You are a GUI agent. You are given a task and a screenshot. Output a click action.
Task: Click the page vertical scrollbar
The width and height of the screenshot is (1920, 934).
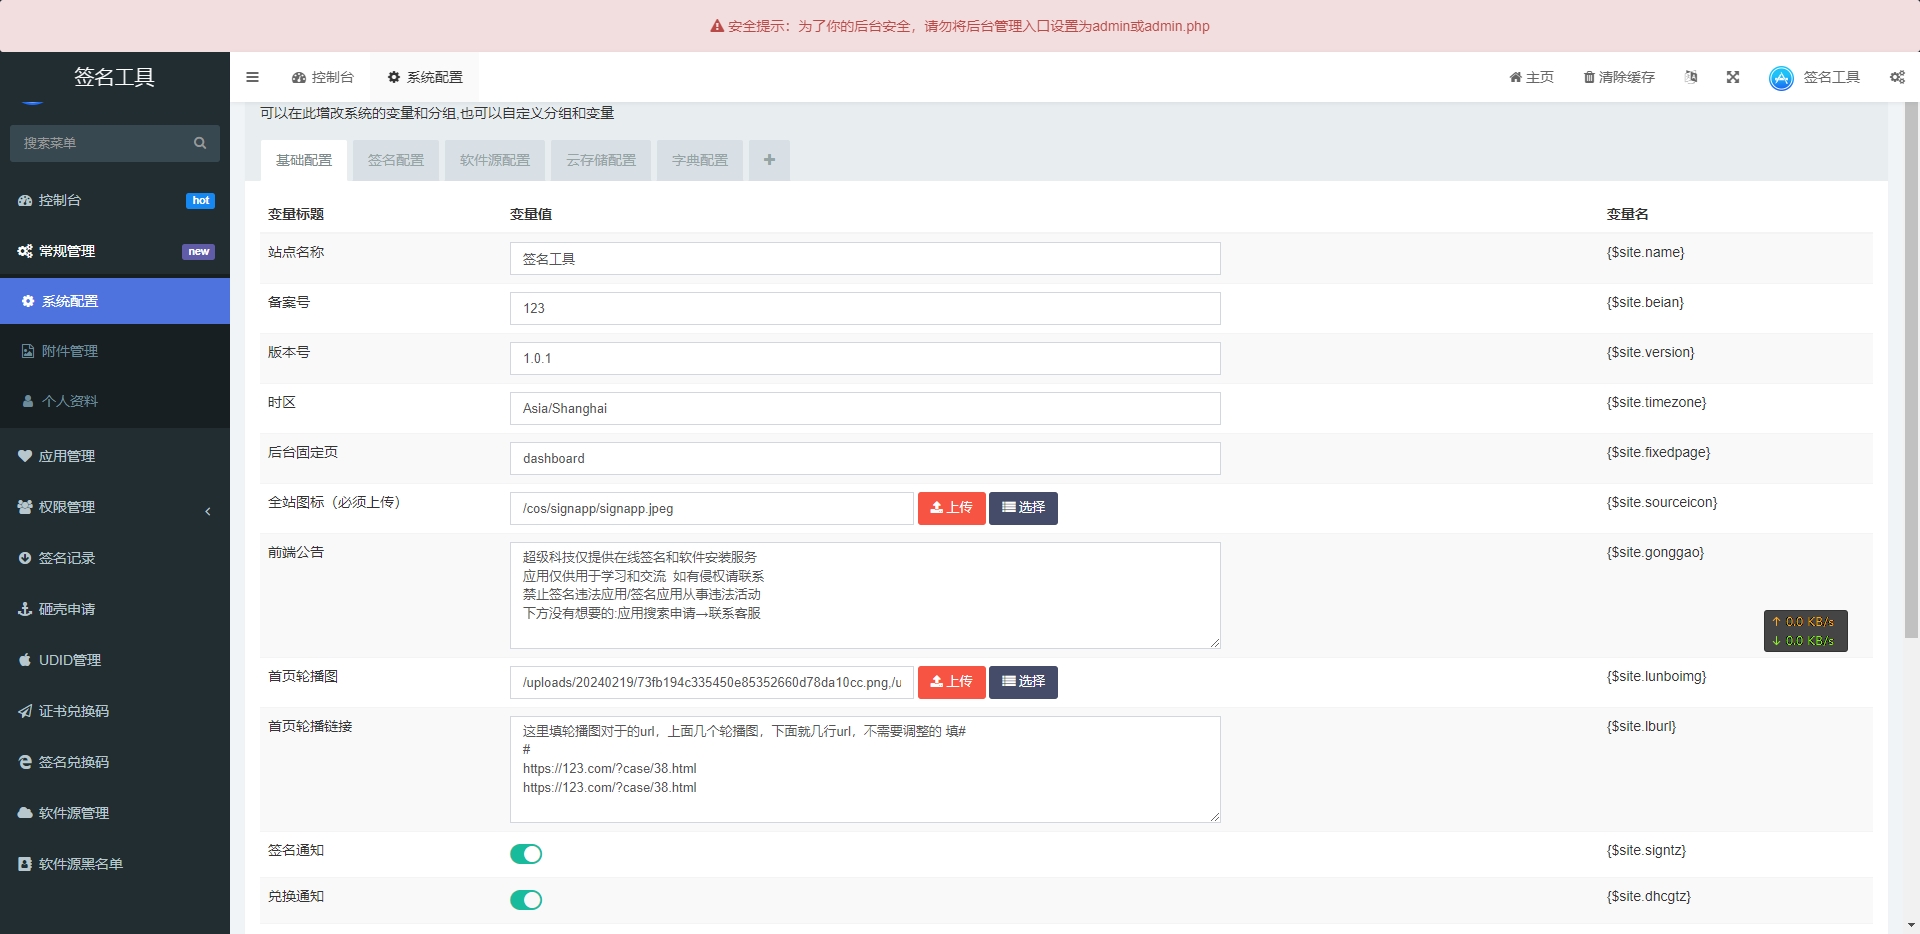click(1911, 400)
